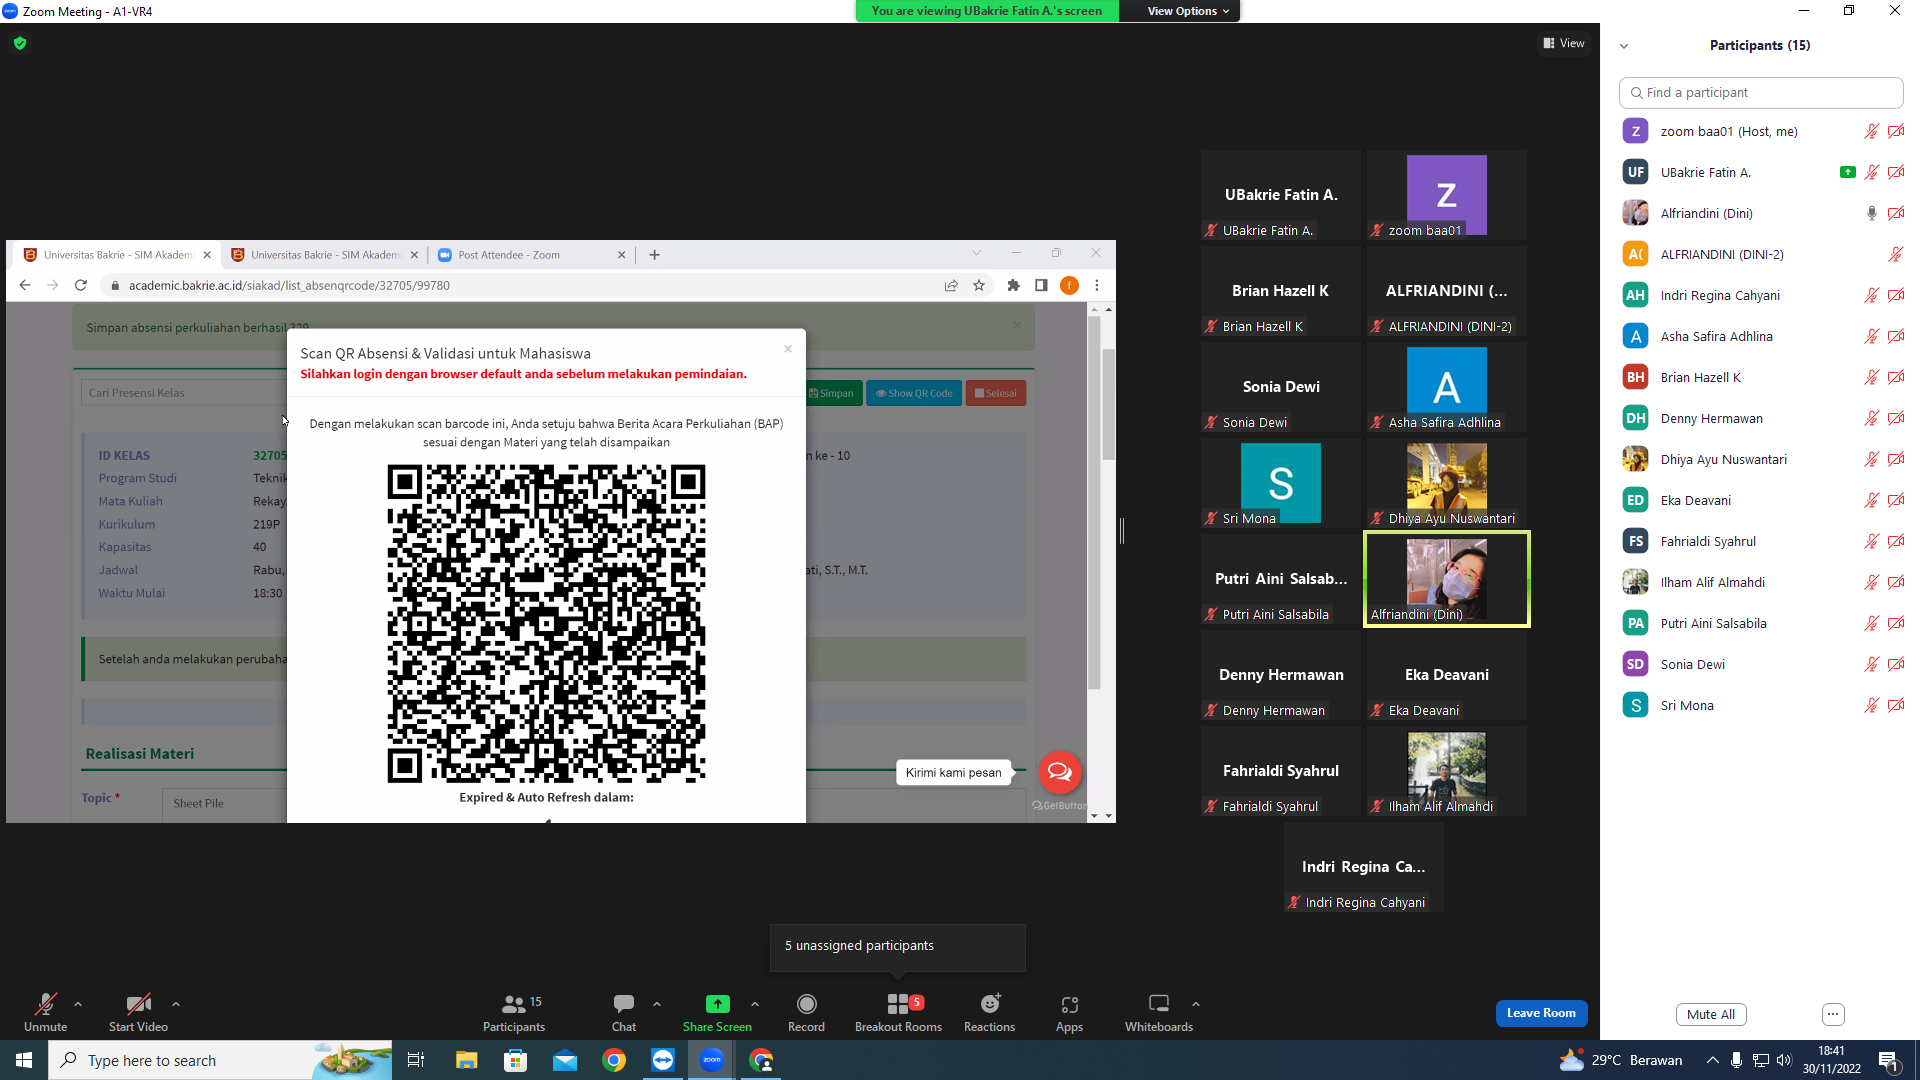Open the Reactions menu
The image size is (1920, 1080).
989,1012
